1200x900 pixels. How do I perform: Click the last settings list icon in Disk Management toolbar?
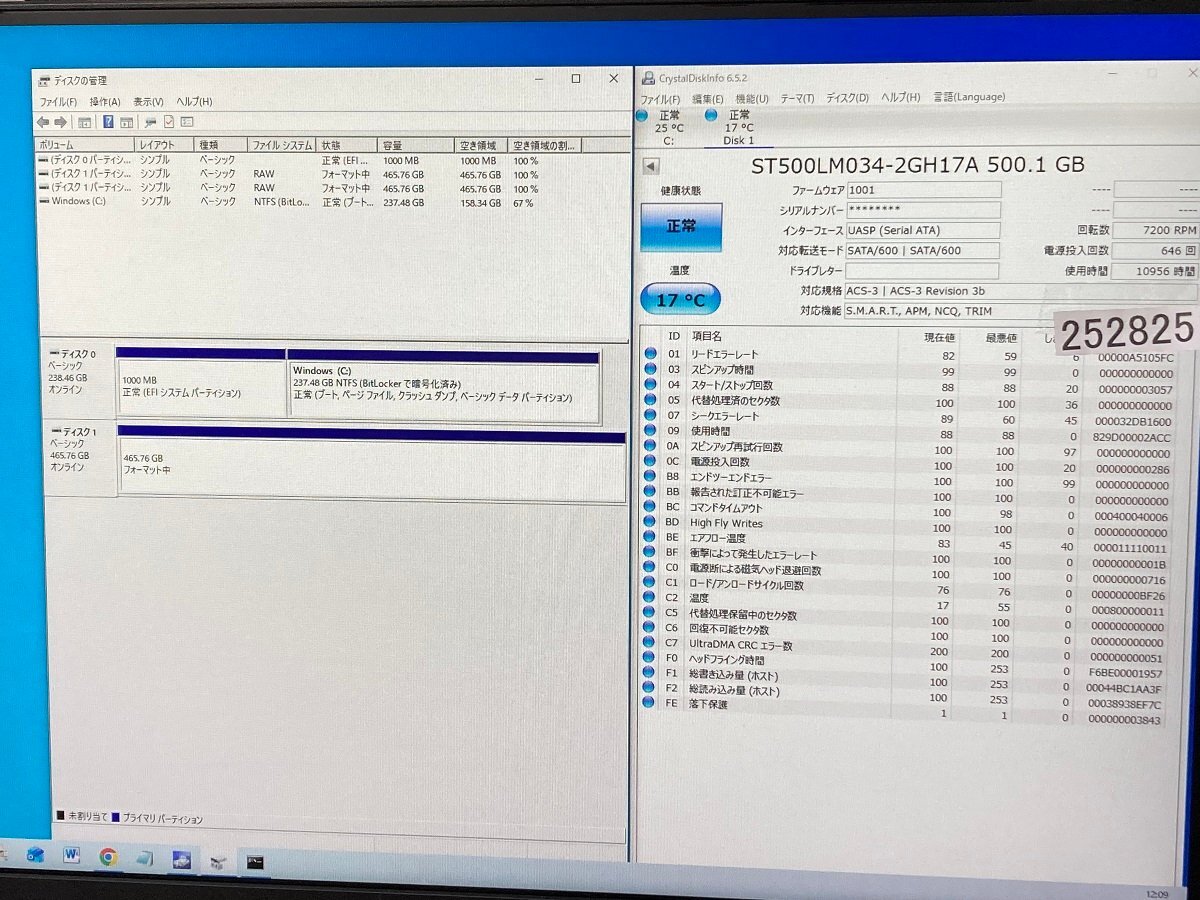(x=186, y=122)
